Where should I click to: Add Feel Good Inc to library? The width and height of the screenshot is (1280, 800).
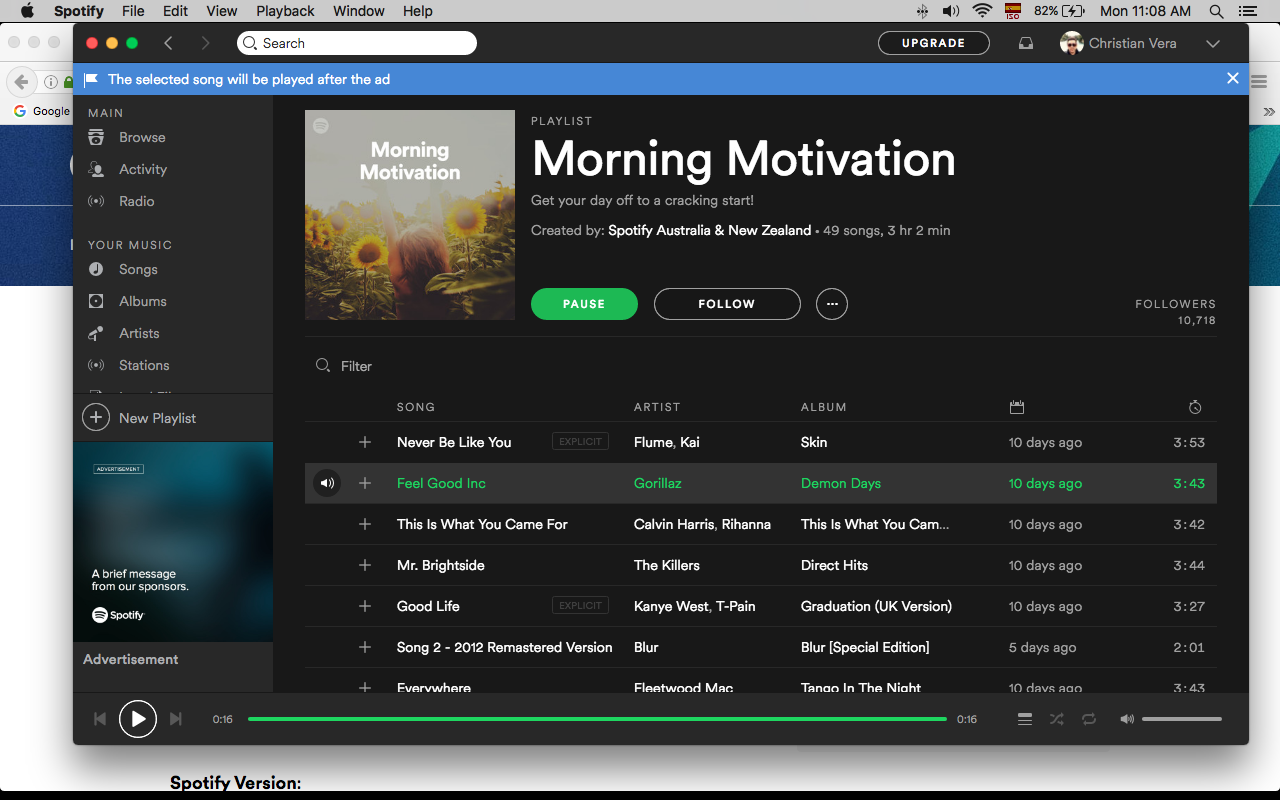click(x=365, y=483)
